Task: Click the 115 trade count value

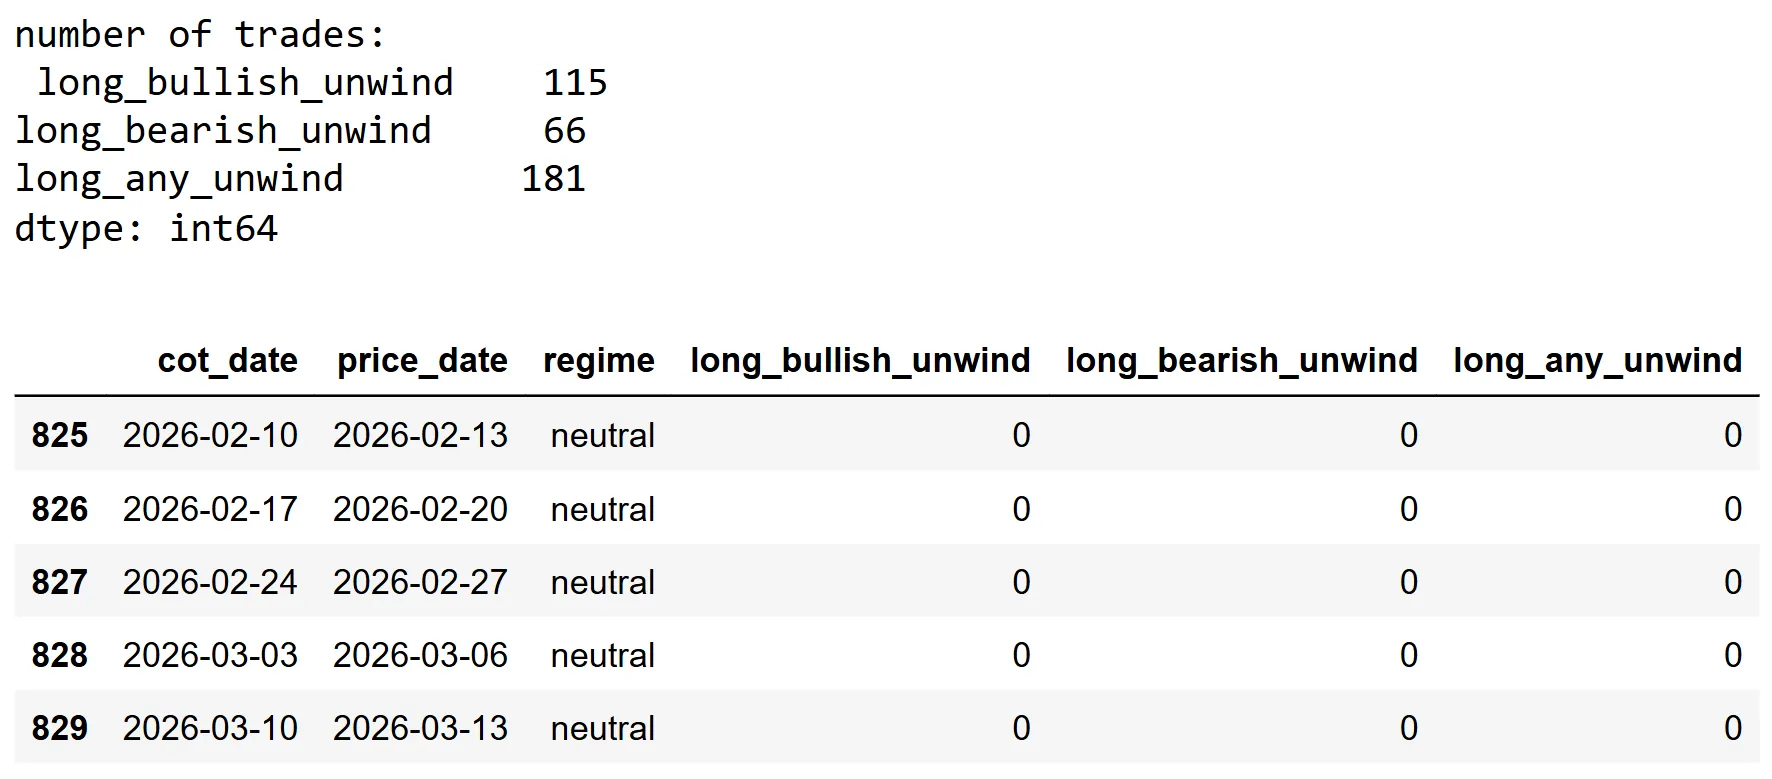Action: point(575,82)
